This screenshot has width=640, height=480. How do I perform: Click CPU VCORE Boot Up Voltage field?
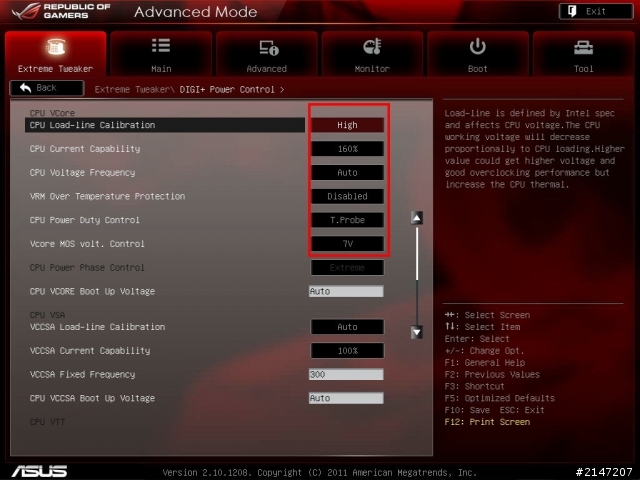click(x=346, y=291)
